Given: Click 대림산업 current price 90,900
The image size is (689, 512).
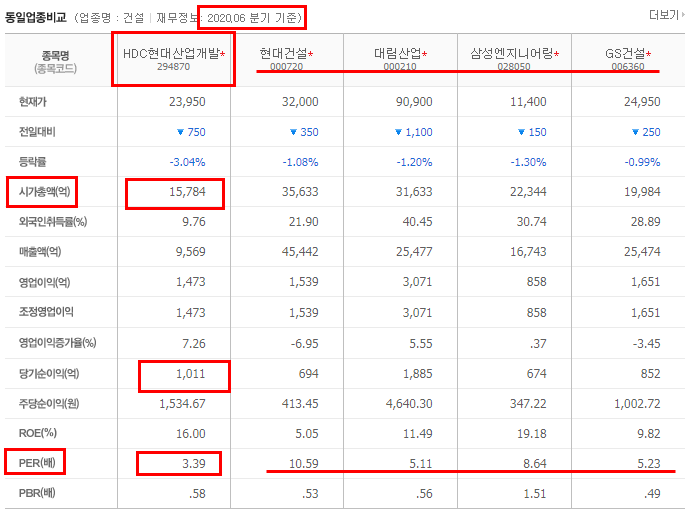Looking at the screenshot, I should click(x=414, y=102).
